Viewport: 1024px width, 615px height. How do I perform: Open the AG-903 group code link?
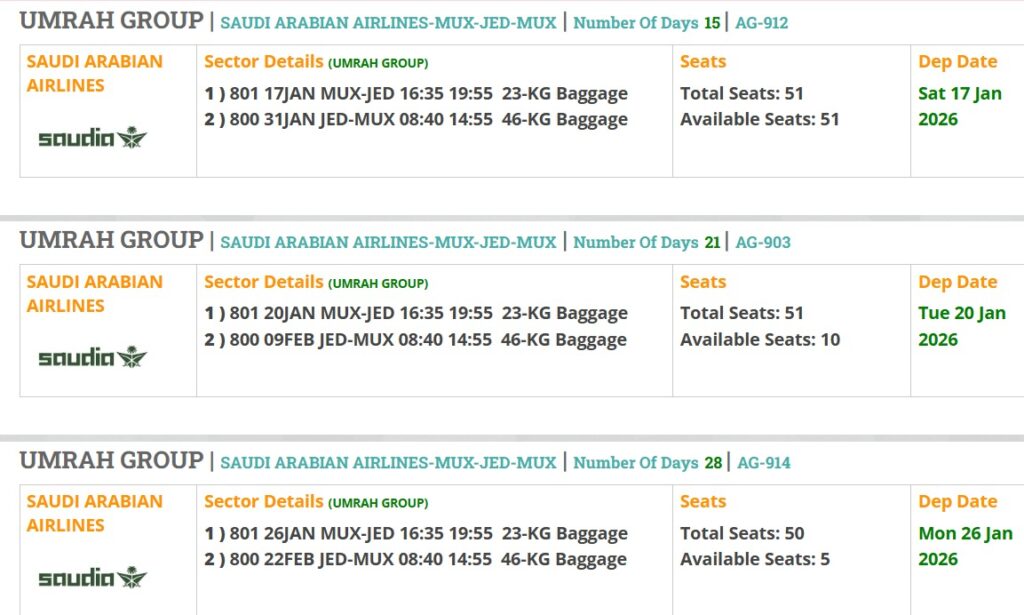click(763, 242)
